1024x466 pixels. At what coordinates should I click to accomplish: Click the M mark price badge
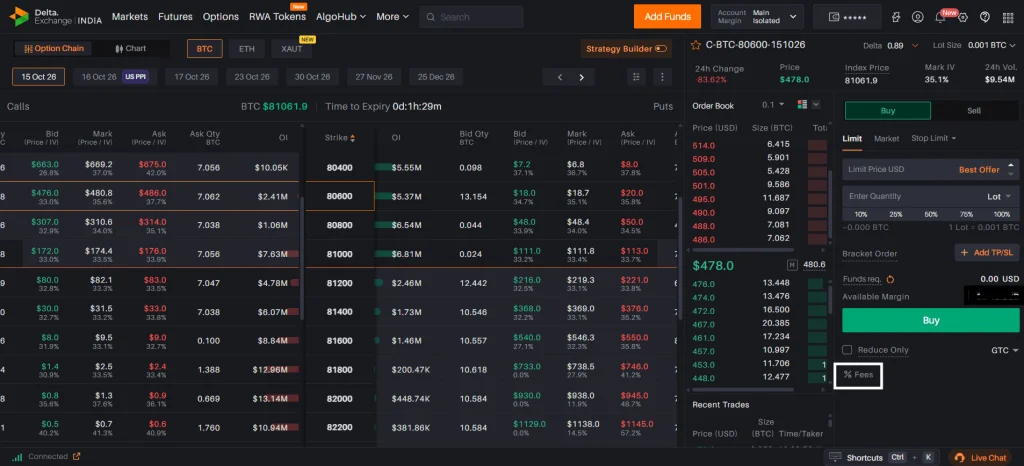coord(793,265)
